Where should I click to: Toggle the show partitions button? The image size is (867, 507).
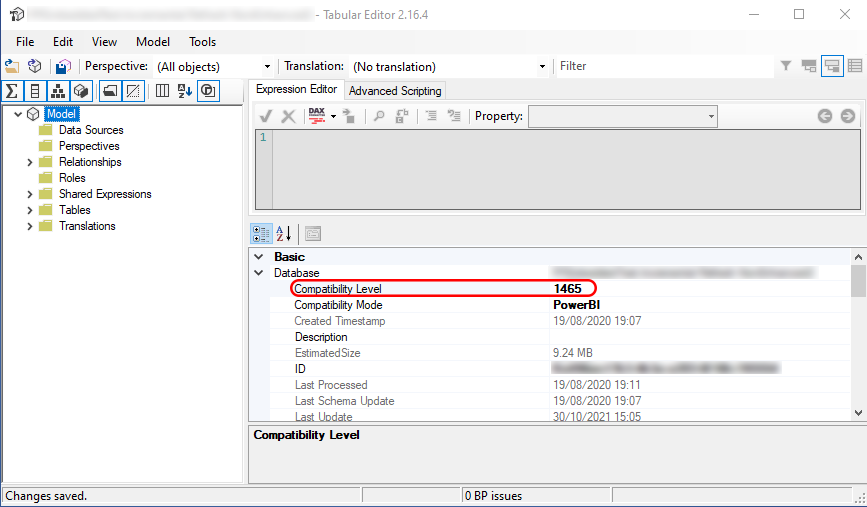tap(81, 91)
